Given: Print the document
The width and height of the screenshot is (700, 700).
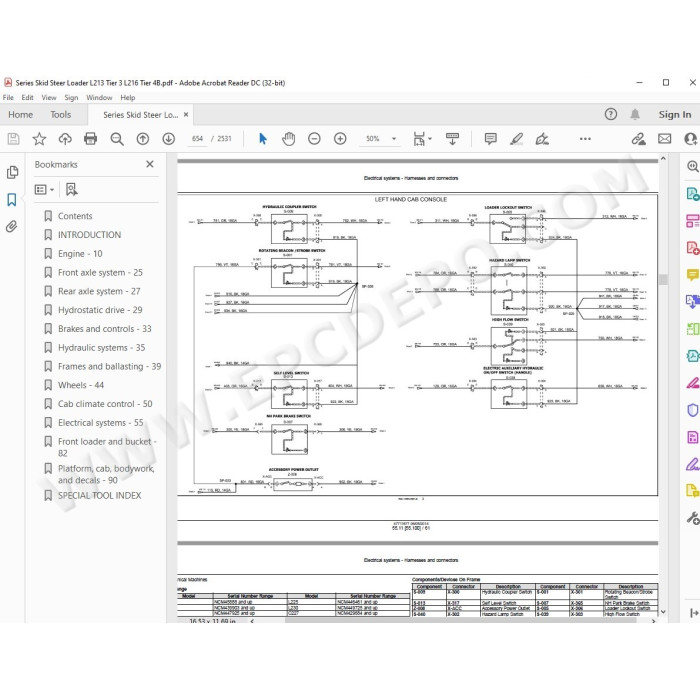Looking at the screenshot, I should coord(91,139).
